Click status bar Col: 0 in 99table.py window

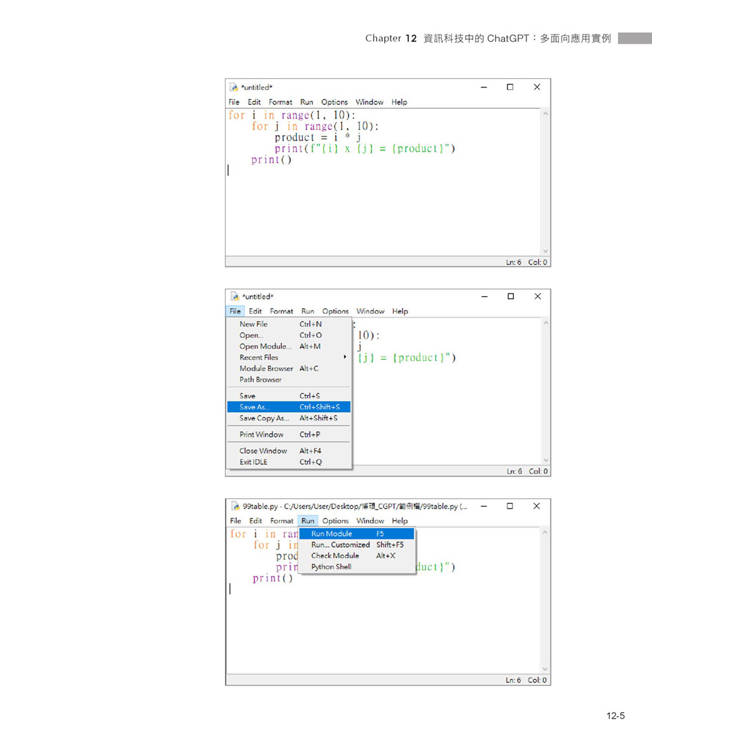click(537, 680)
